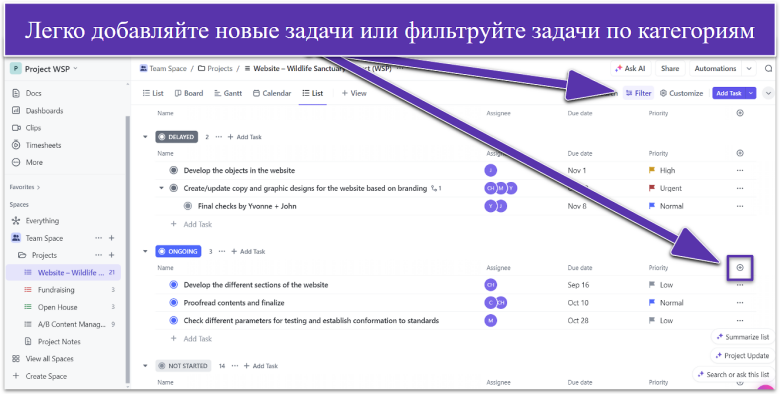Open the Projects folder in the sidebar
This screenshot has width=780, height=394.
(44, 255)
